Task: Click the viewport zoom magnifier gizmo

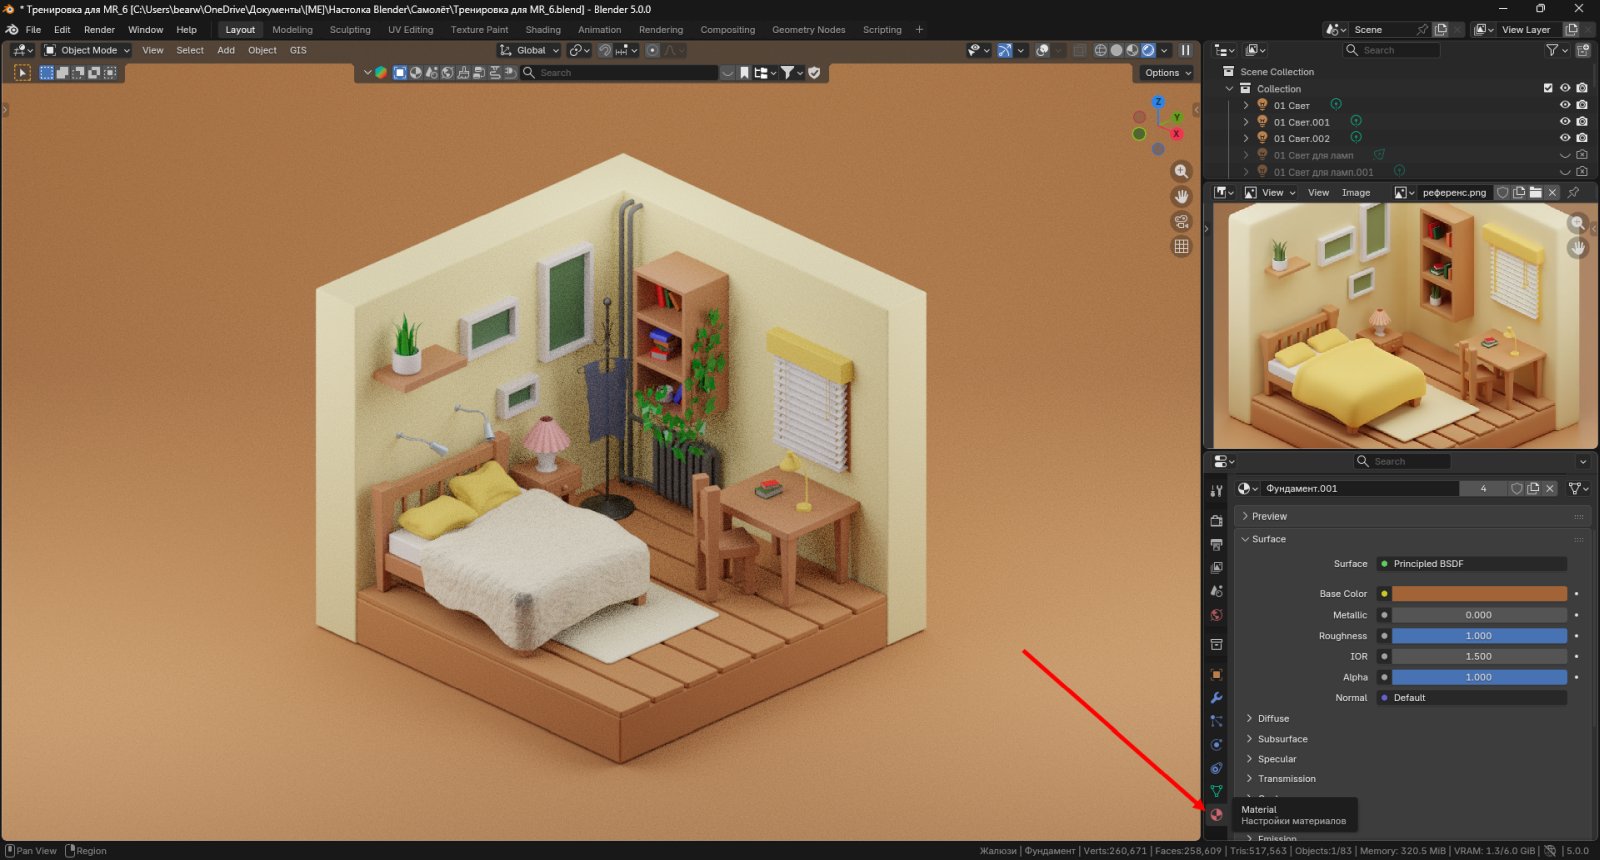Action: (1181, 172)
